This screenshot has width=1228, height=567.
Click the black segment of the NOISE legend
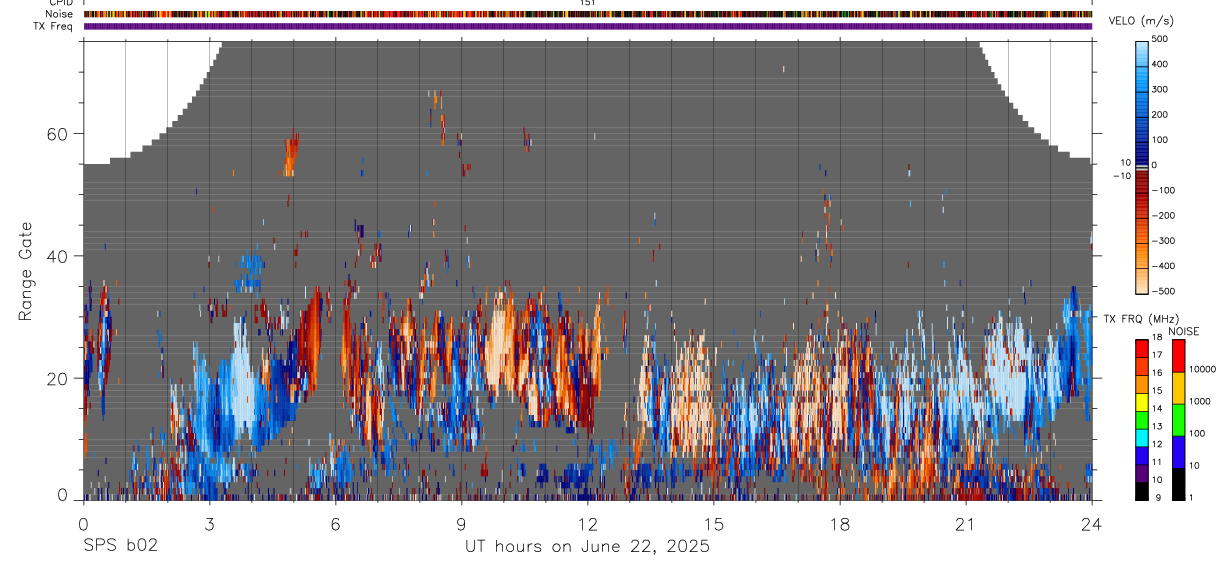pos(1179,484)
